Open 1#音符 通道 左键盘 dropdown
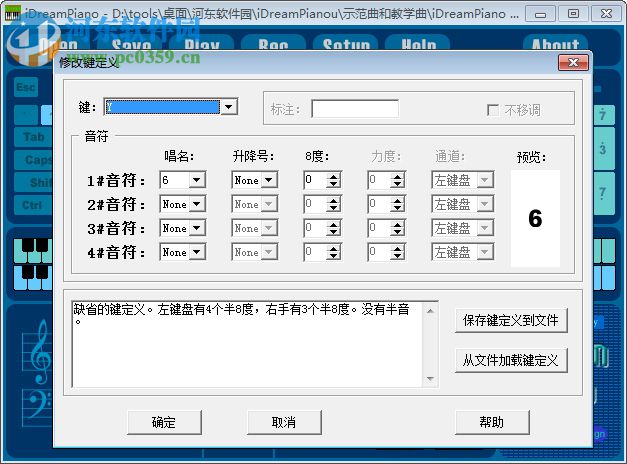This screenshot has width=627, height=464. click(x=485, y=180)
